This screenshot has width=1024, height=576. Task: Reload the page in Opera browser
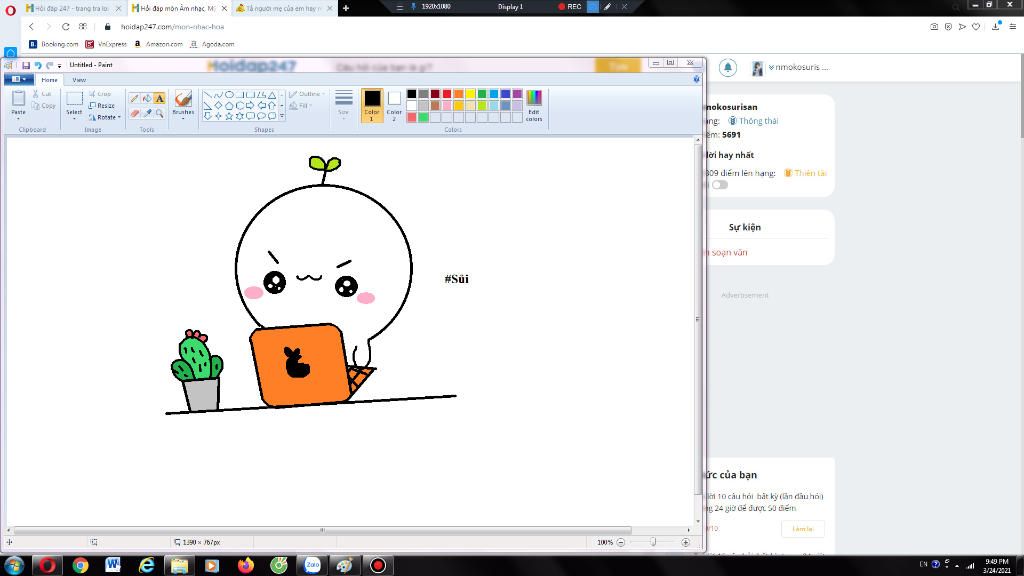[65, 27]
